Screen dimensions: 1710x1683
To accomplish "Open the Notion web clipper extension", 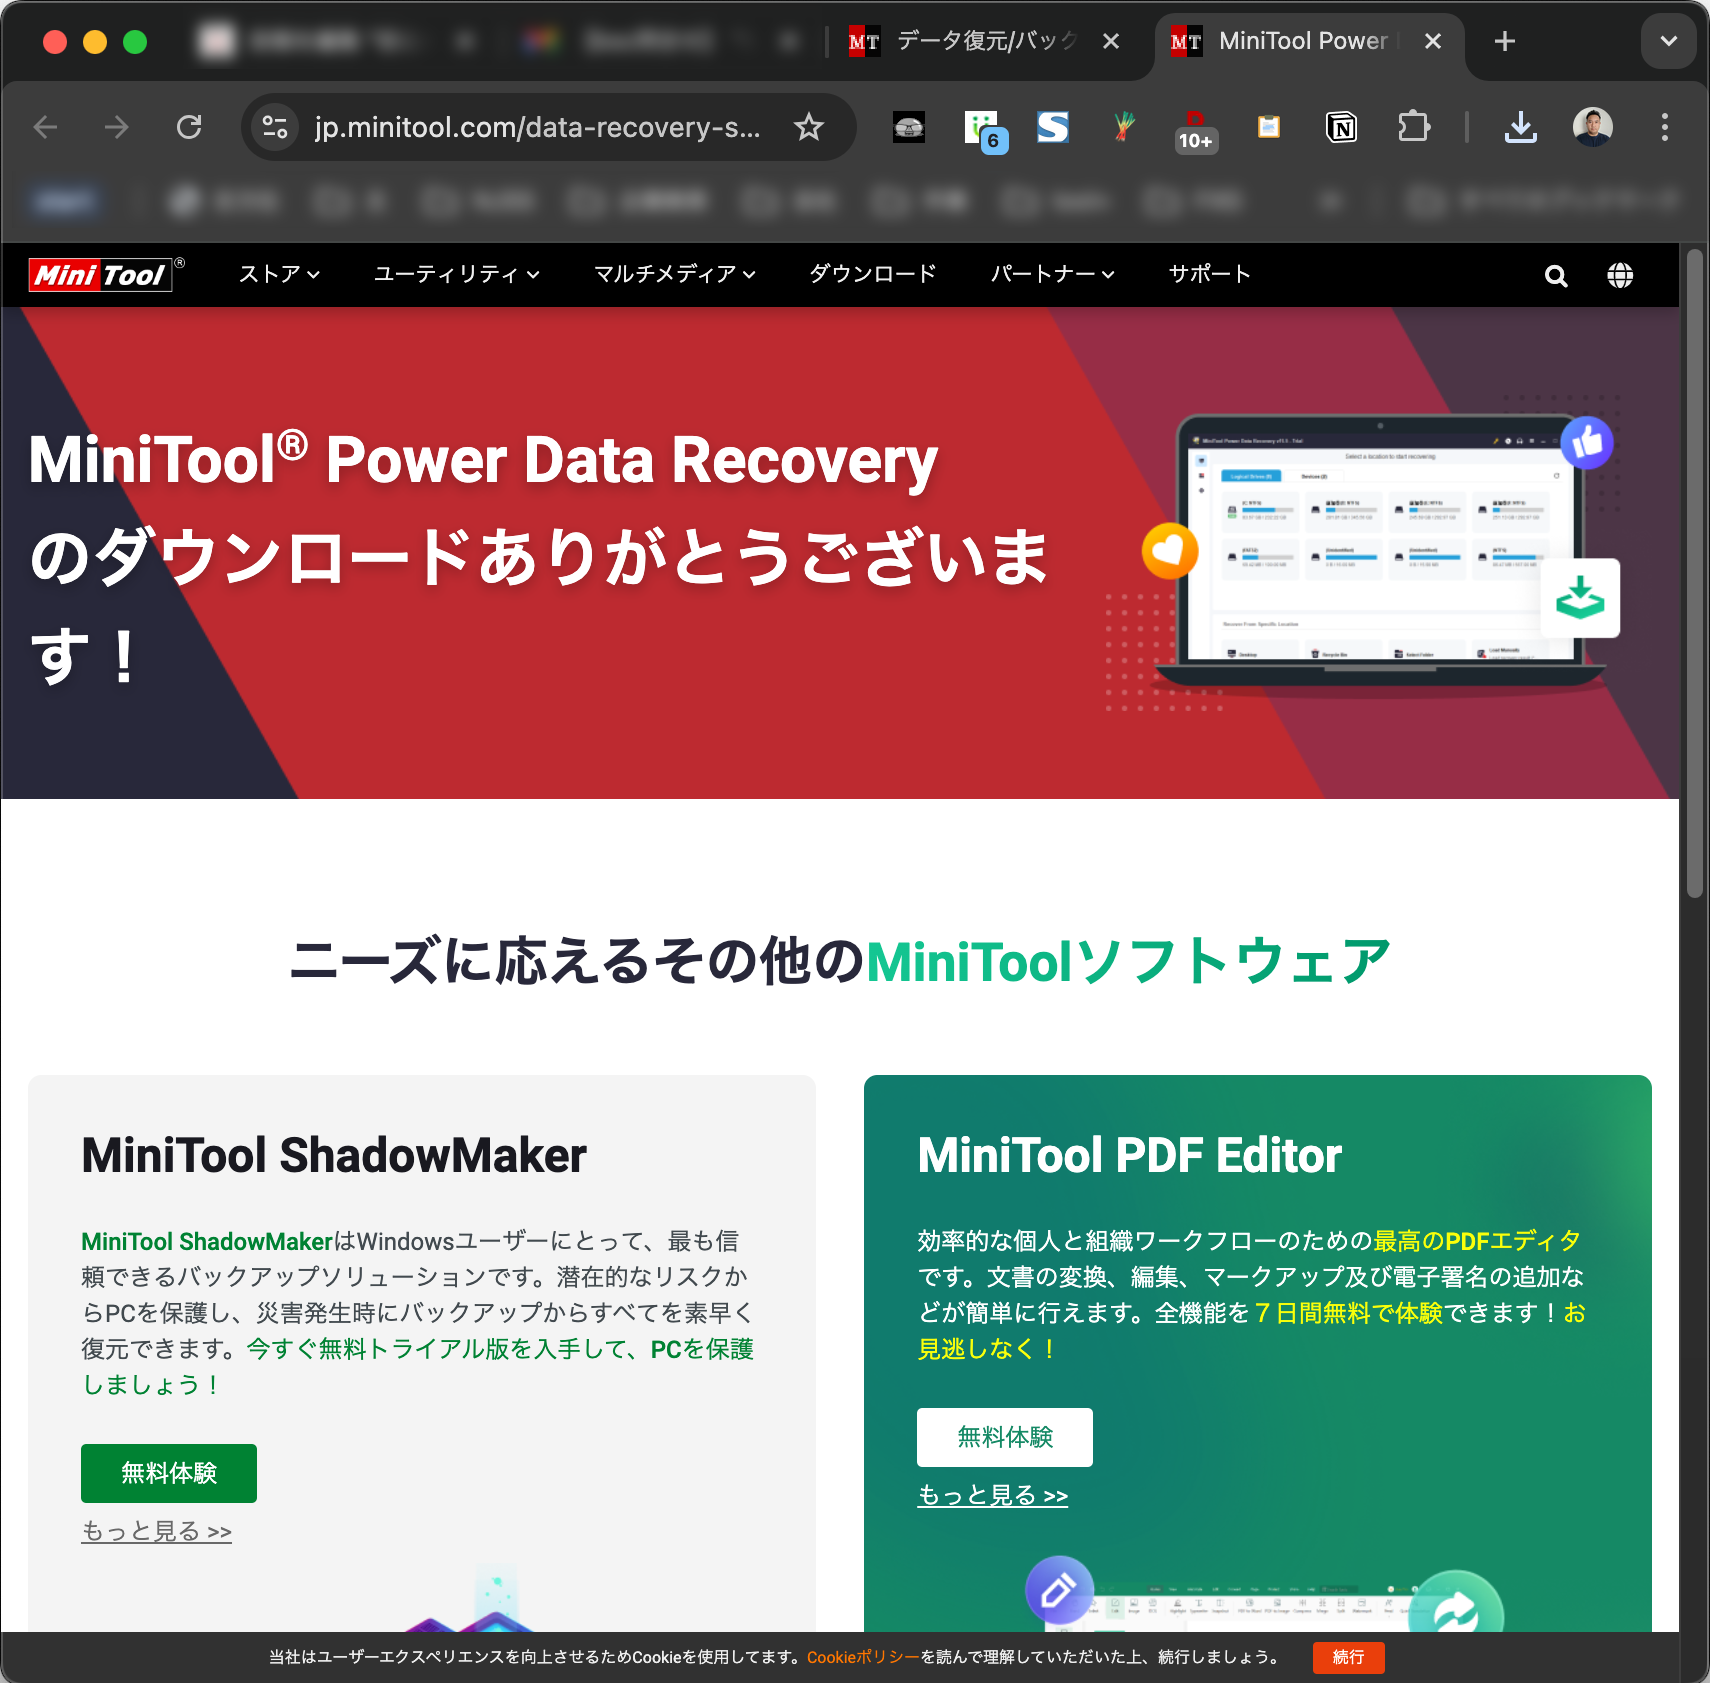I will (1341, 127).
